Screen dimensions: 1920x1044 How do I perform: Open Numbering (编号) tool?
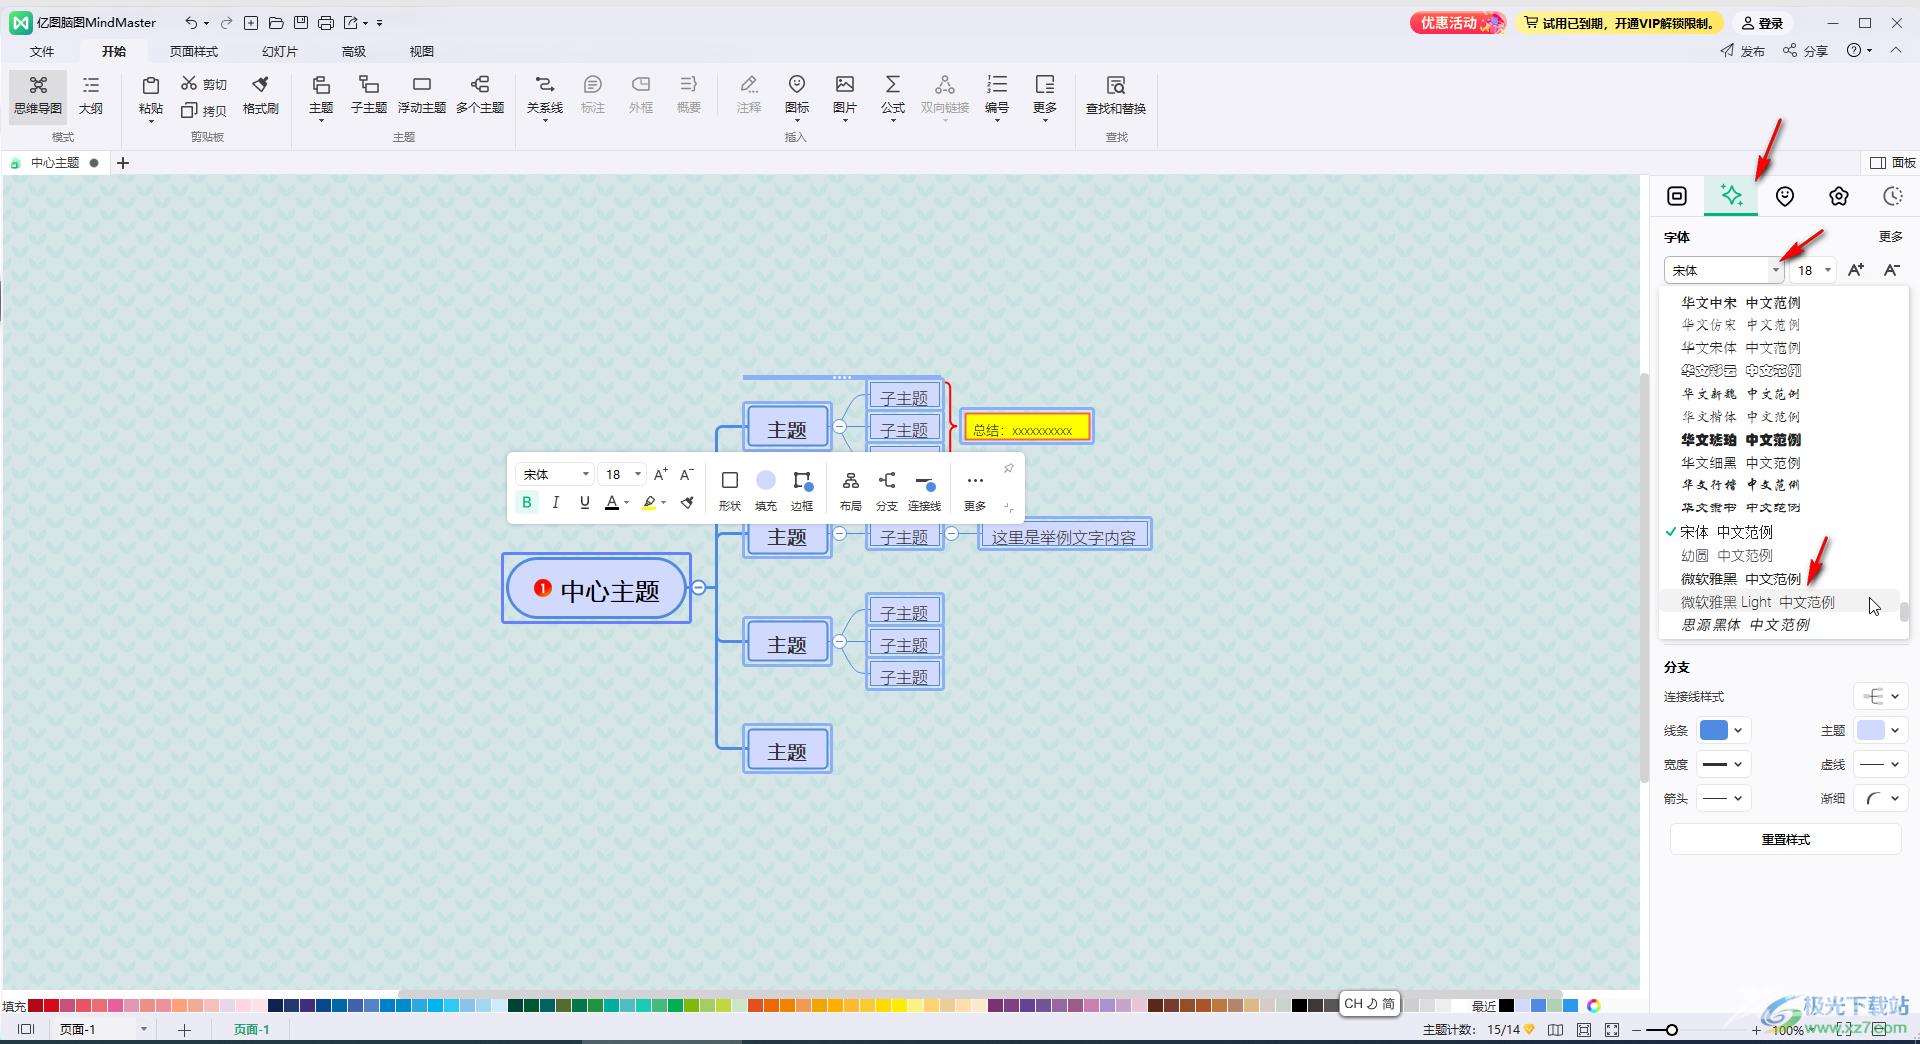(997, 96)
